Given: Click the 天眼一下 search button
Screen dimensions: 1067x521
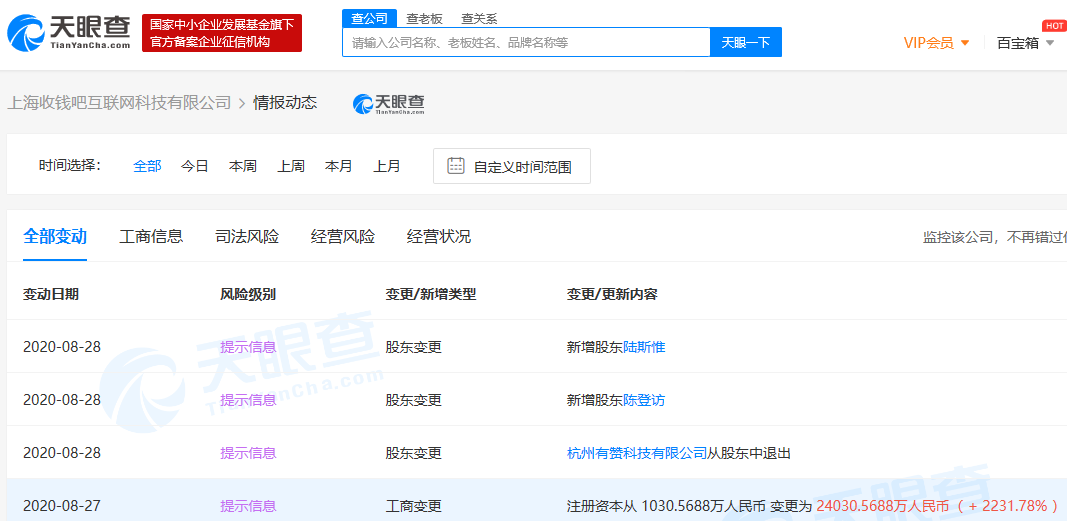Looking at the screenshot, I should point(746,42).
